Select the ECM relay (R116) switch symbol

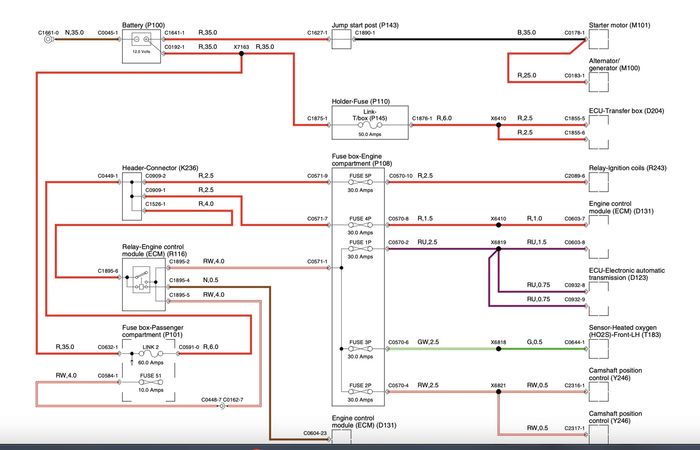[x=142, y=281]
